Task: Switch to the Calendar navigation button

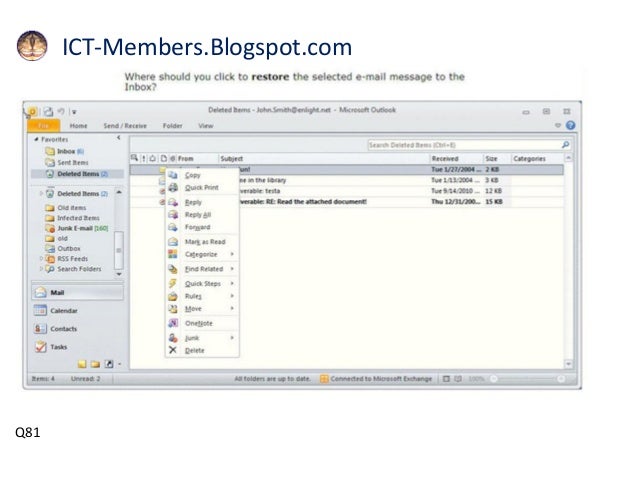Action: coord(77,311)
